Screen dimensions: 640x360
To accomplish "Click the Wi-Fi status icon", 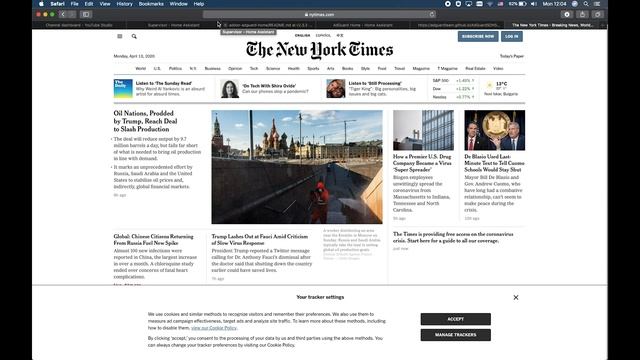I will [490, 4].
